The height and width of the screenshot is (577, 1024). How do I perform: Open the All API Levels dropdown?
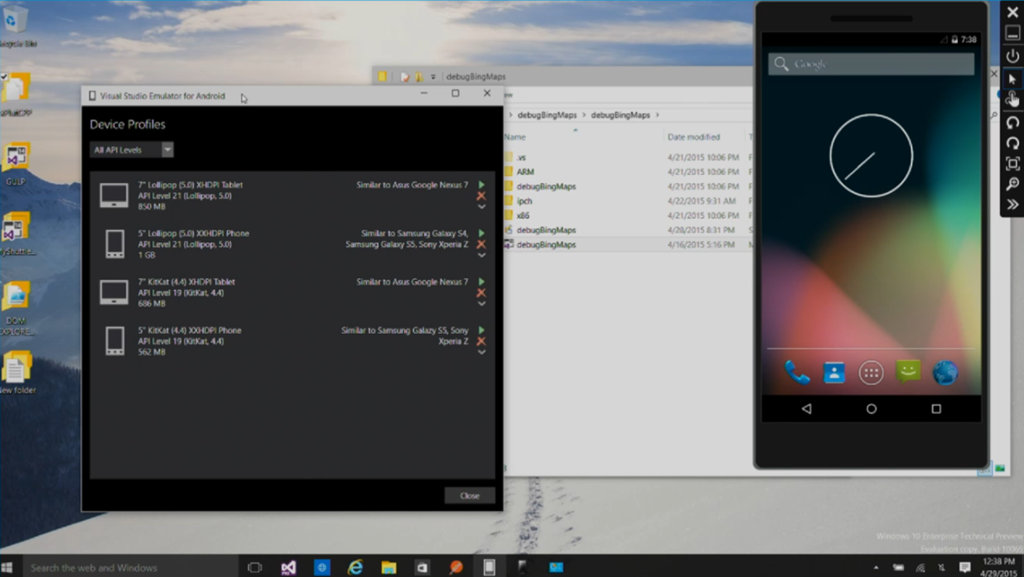click(131, 149)
